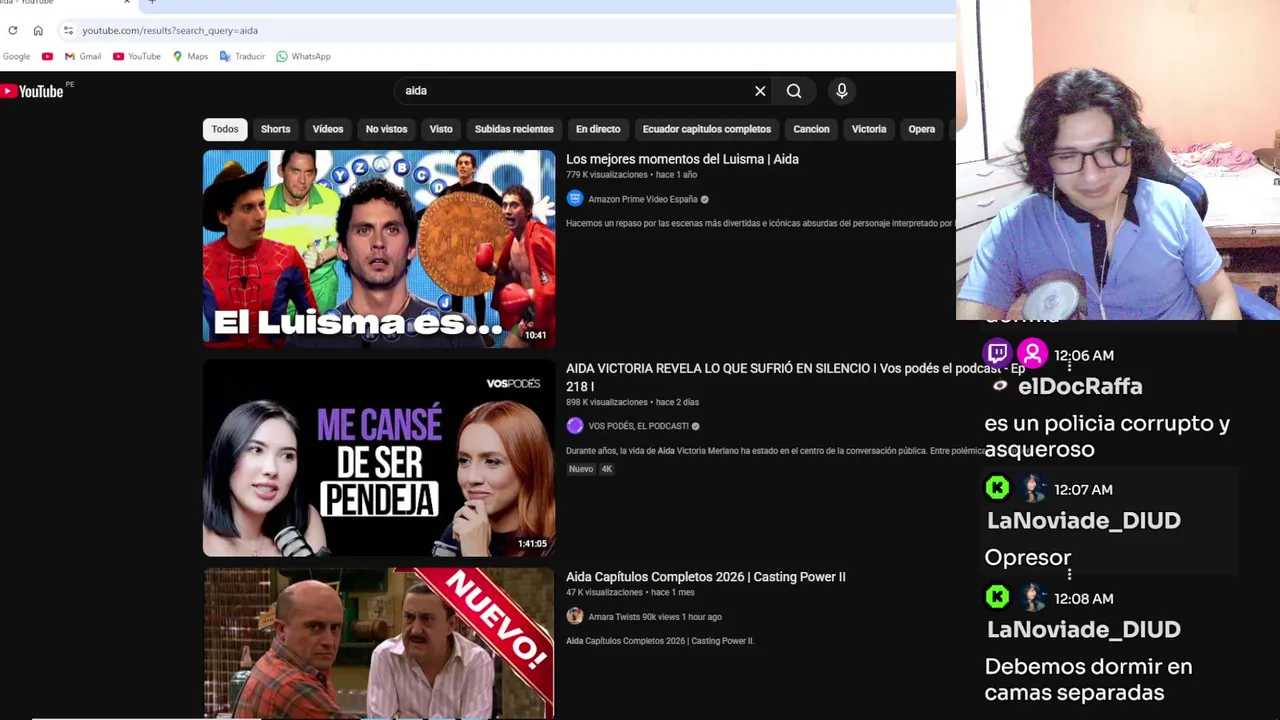Click LaNoviade_DIUD username above Debemos dormir
1280x720 pixels.
pyautogui.click(x=1083, y=629)
